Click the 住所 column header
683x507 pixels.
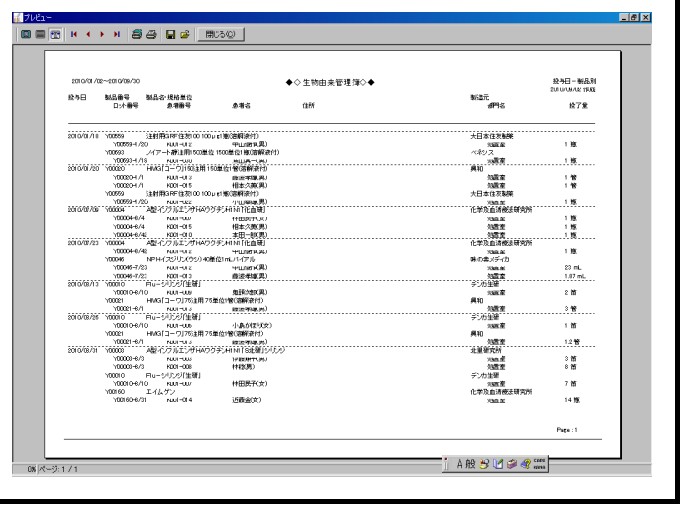point(308,105)
